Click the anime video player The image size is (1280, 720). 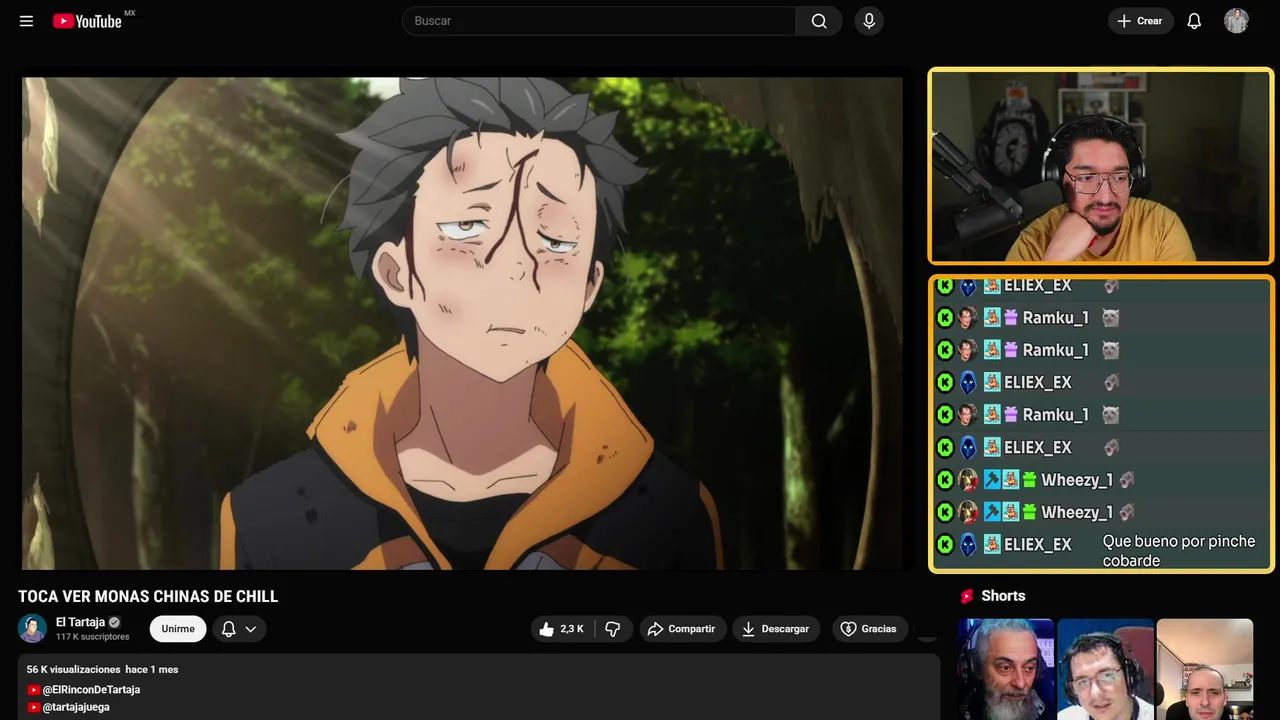coord(462,323)
